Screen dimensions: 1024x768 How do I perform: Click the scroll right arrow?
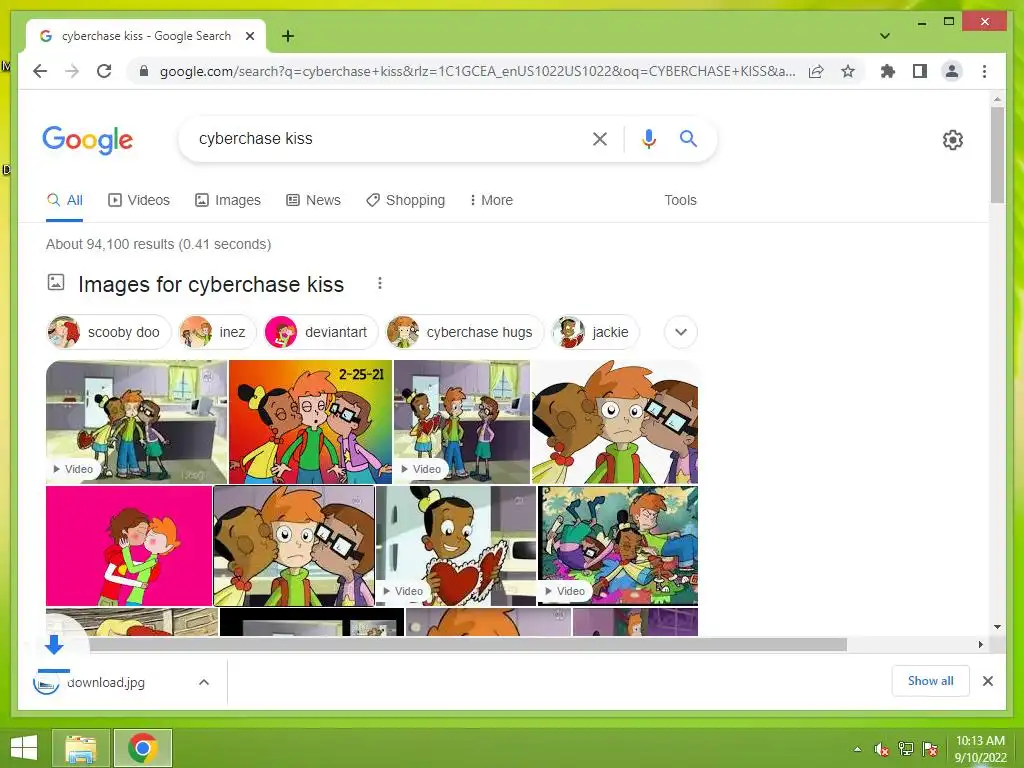click(x=980, y=645)
